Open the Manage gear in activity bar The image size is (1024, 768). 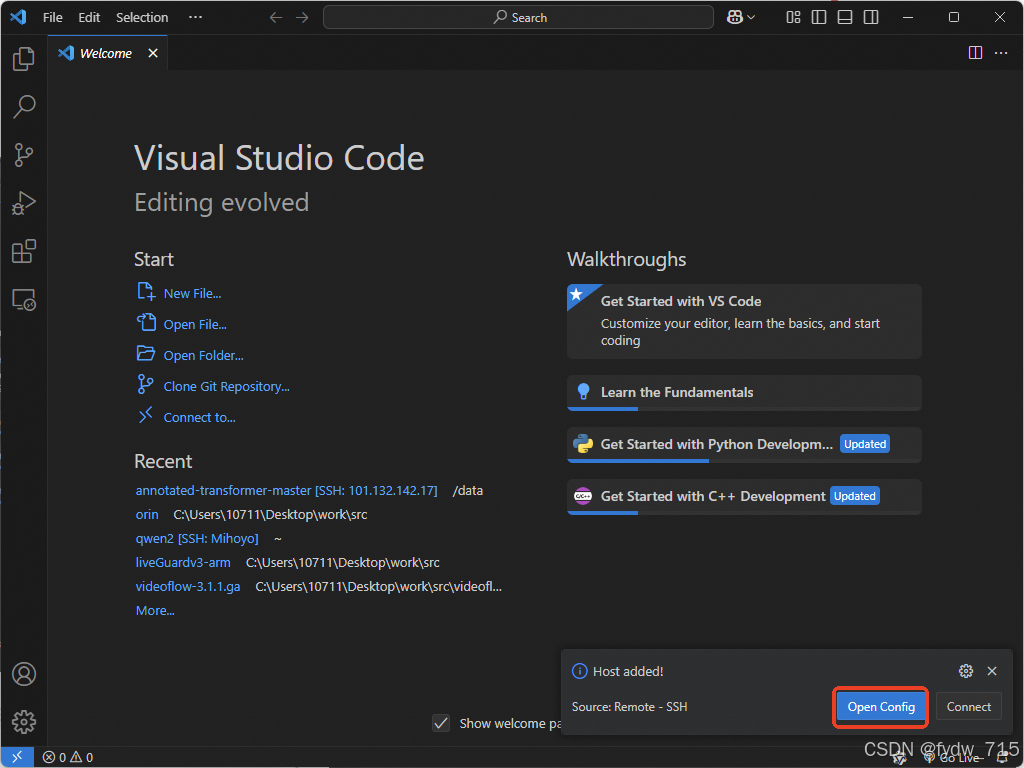[24, 722]
